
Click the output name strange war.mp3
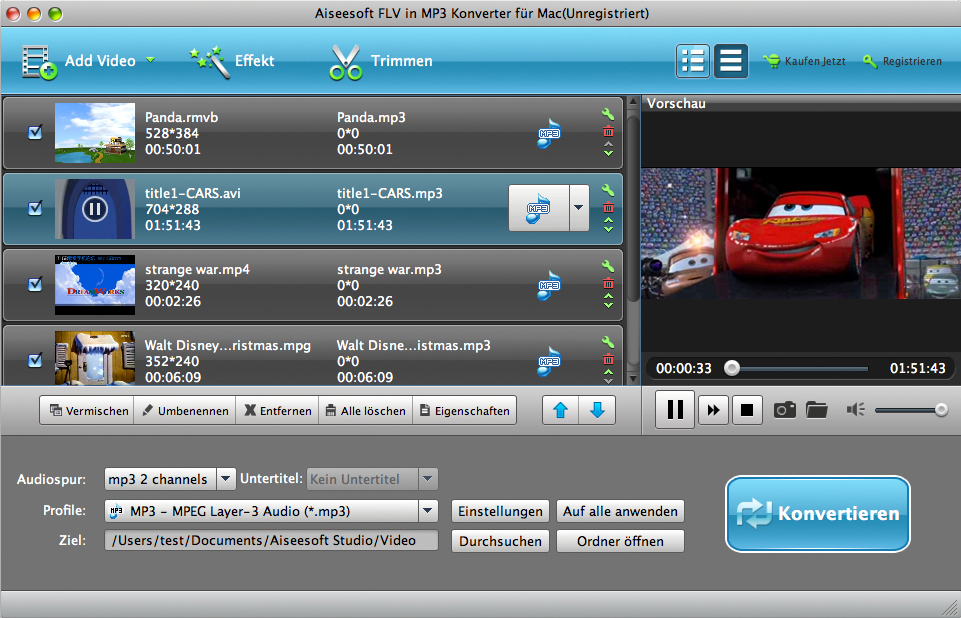coord(389,269)
